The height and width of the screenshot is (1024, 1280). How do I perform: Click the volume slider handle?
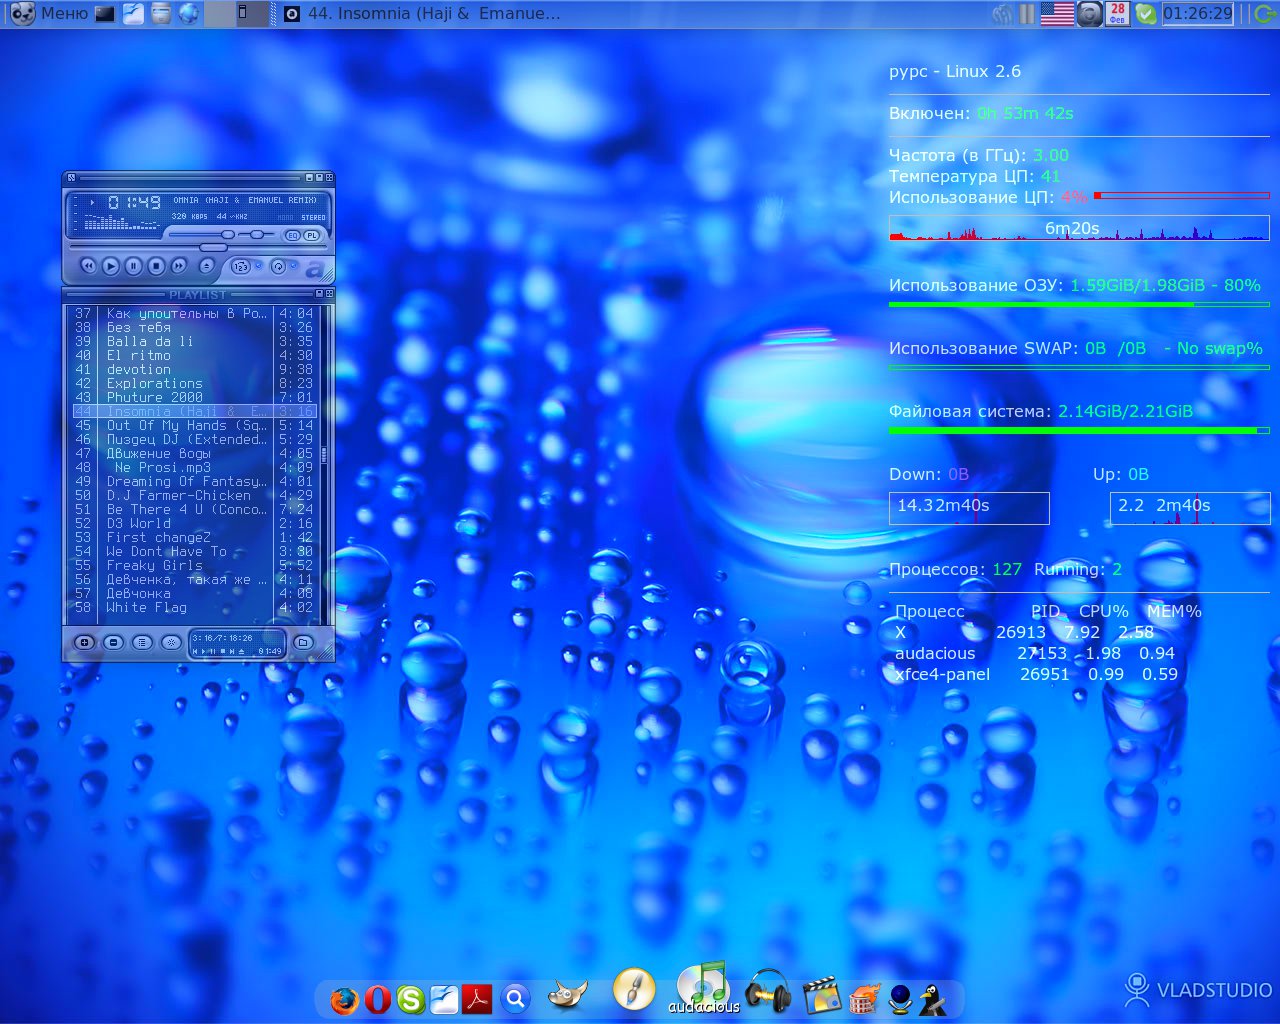(228, 234)
